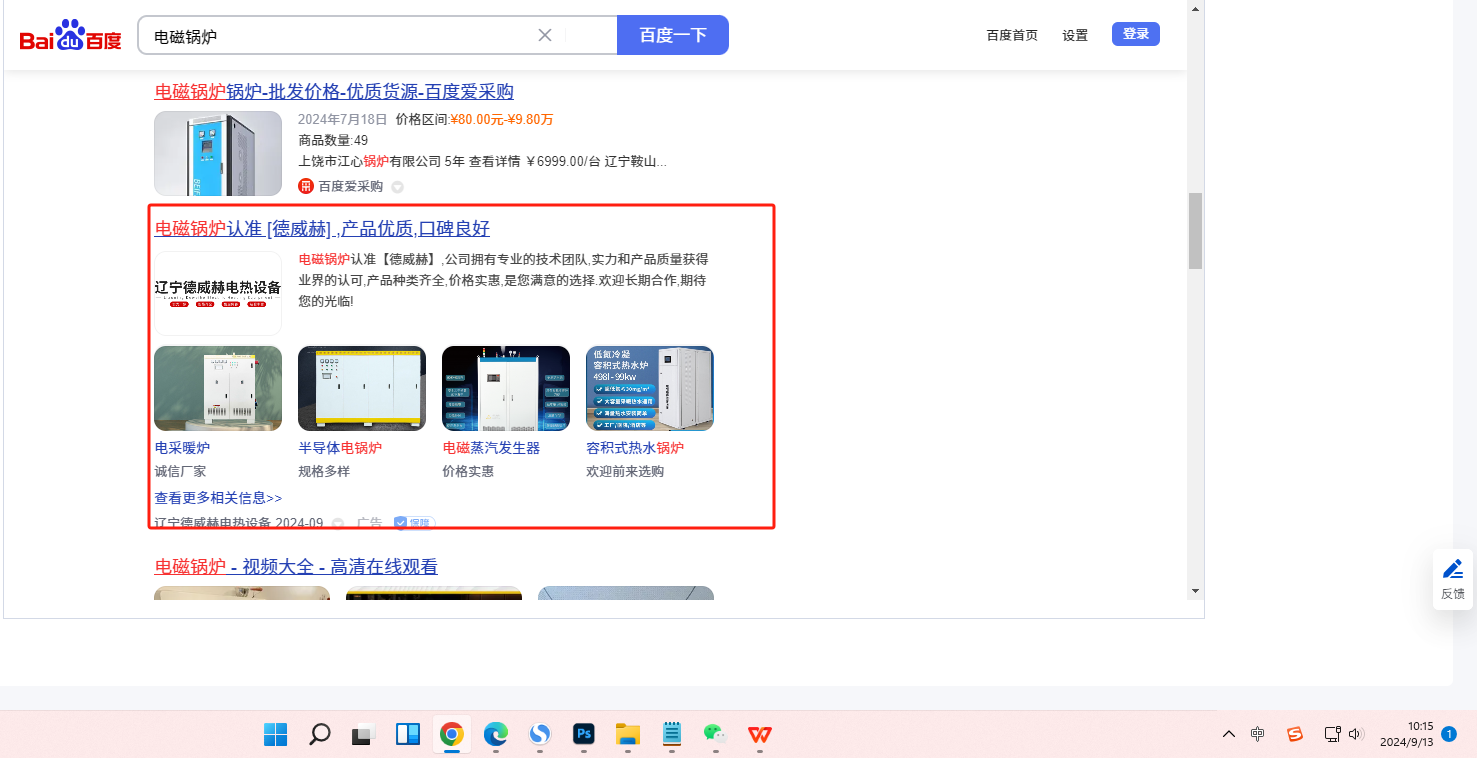Click the Baidu logo
Viewport: 1477px width, 758px height.
[x=70, y=37]
